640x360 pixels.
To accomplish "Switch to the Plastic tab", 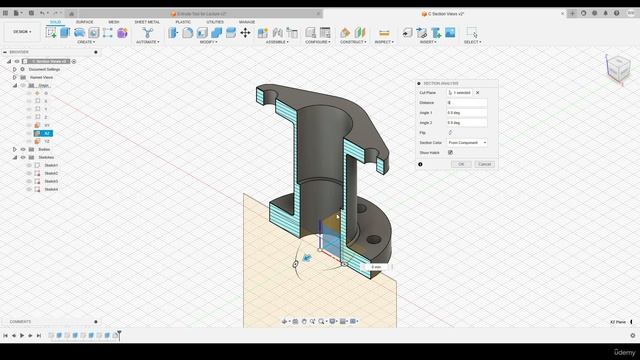I will click(183, 22).
